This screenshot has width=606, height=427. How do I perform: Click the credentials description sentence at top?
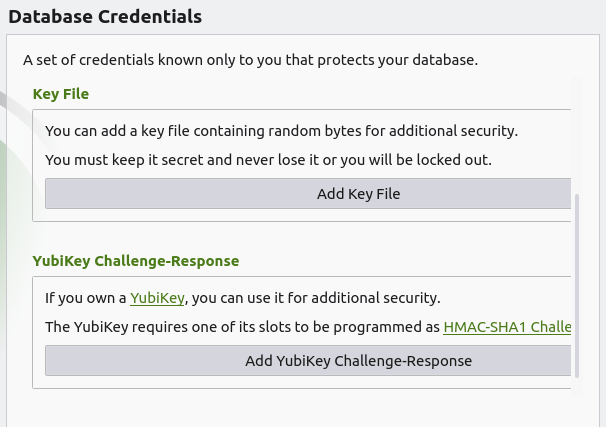click(250, 60)
